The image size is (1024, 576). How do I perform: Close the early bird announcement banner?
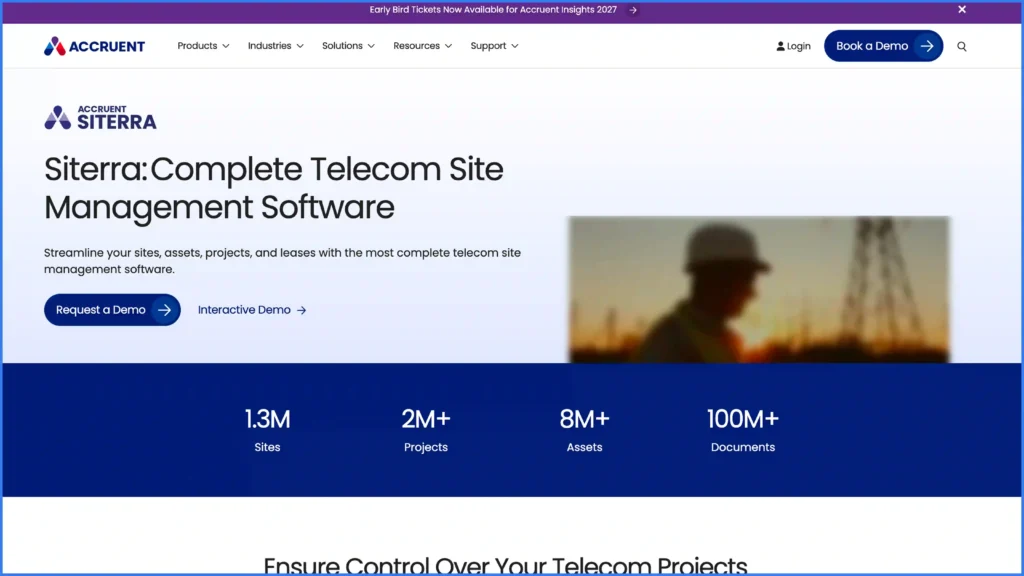click(x=961, y=9)
